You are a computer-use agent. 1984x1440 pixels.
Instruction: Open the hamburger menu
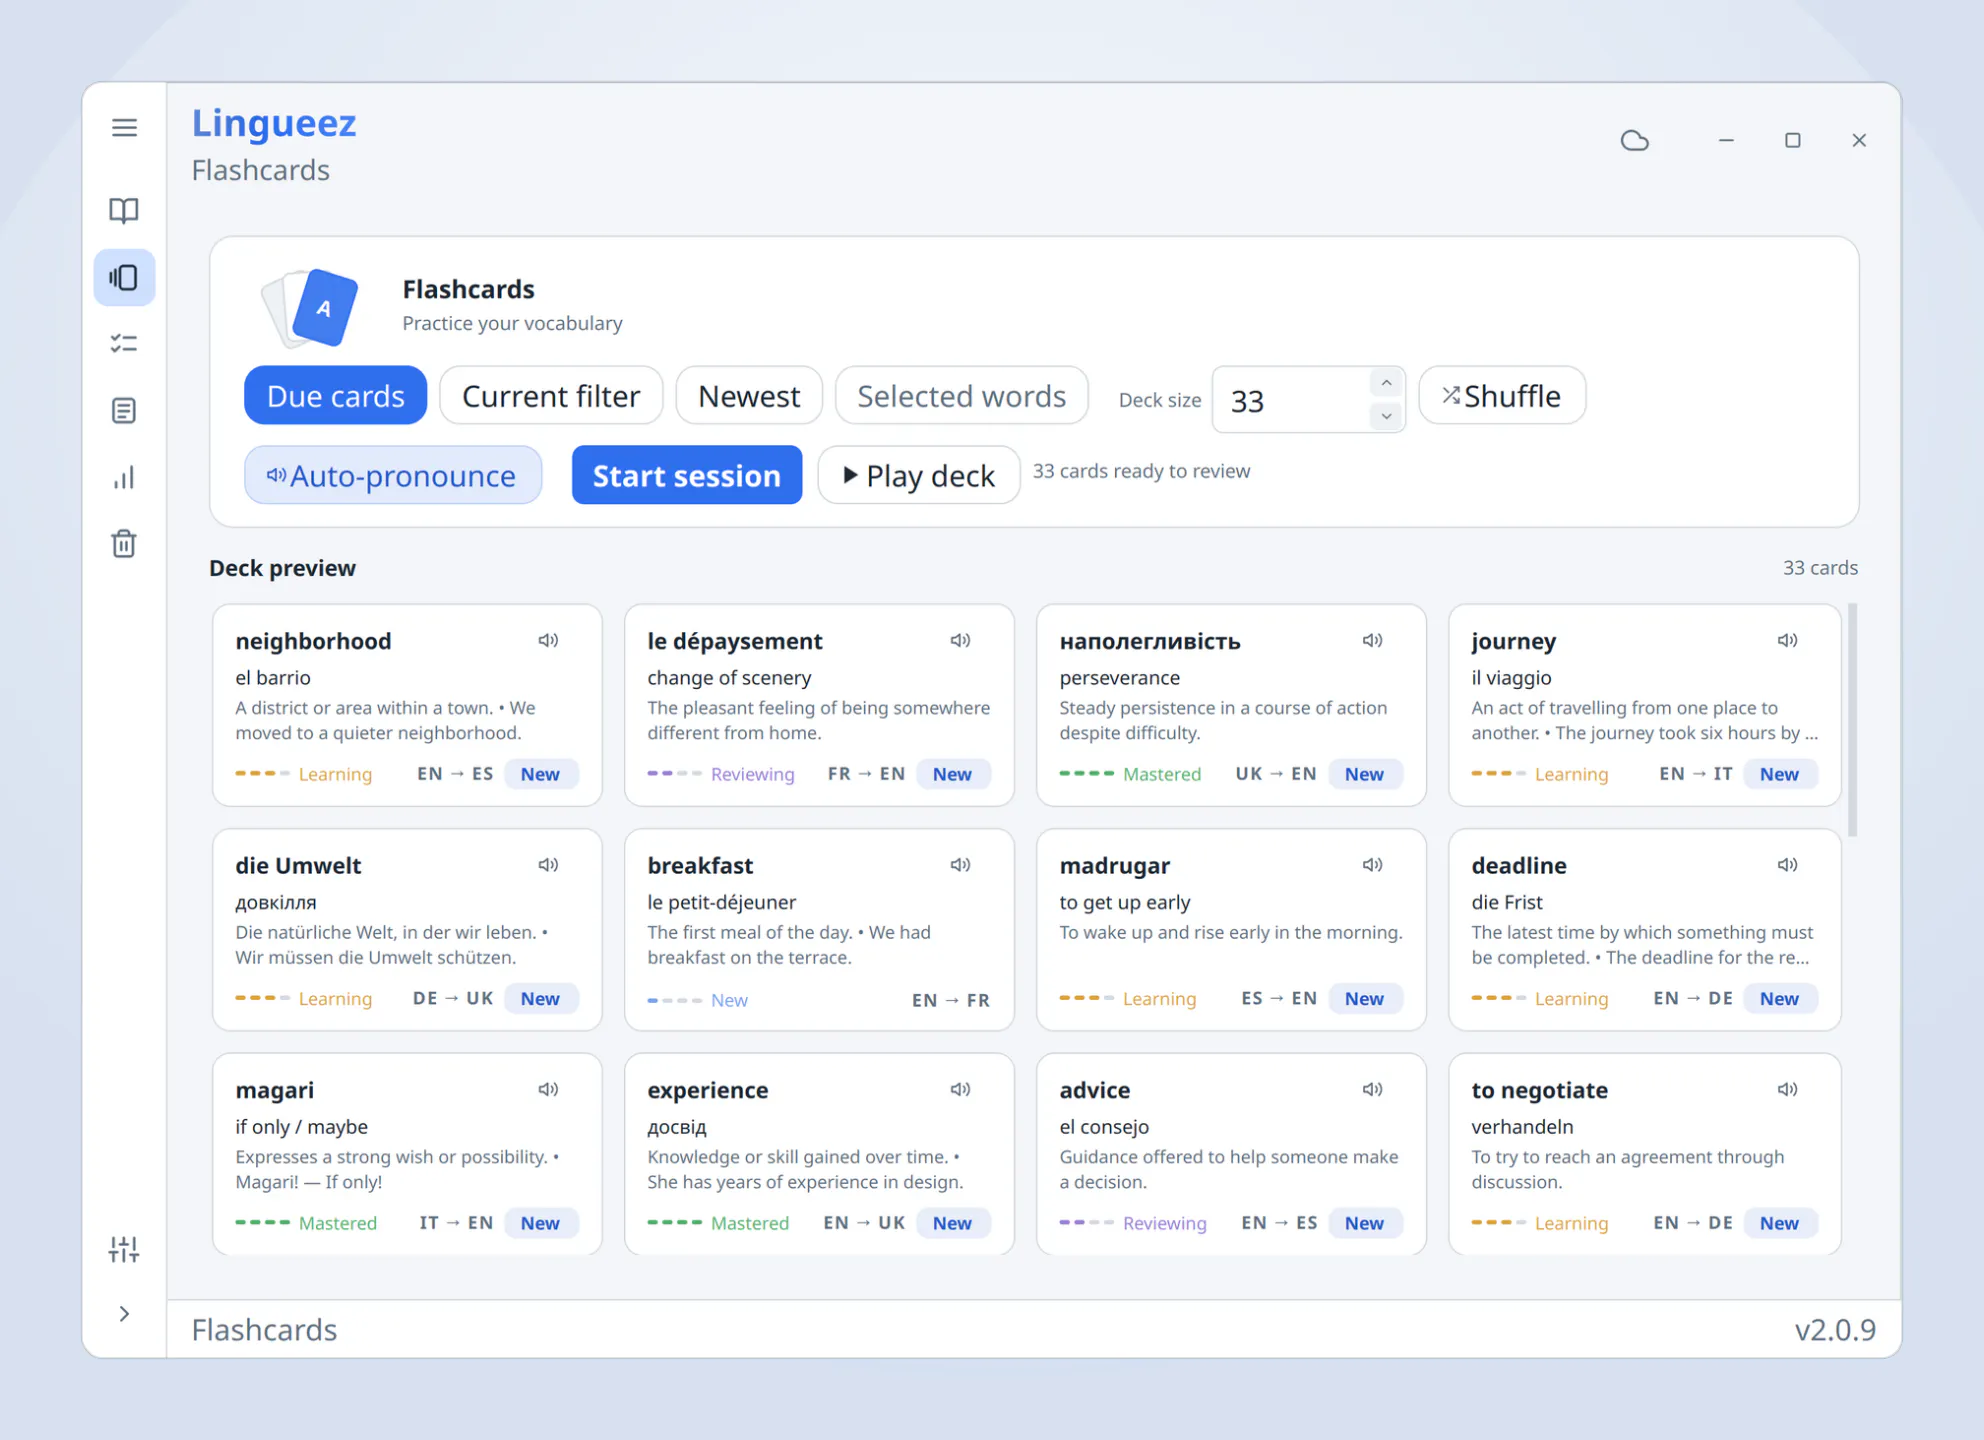coord(124,127)
